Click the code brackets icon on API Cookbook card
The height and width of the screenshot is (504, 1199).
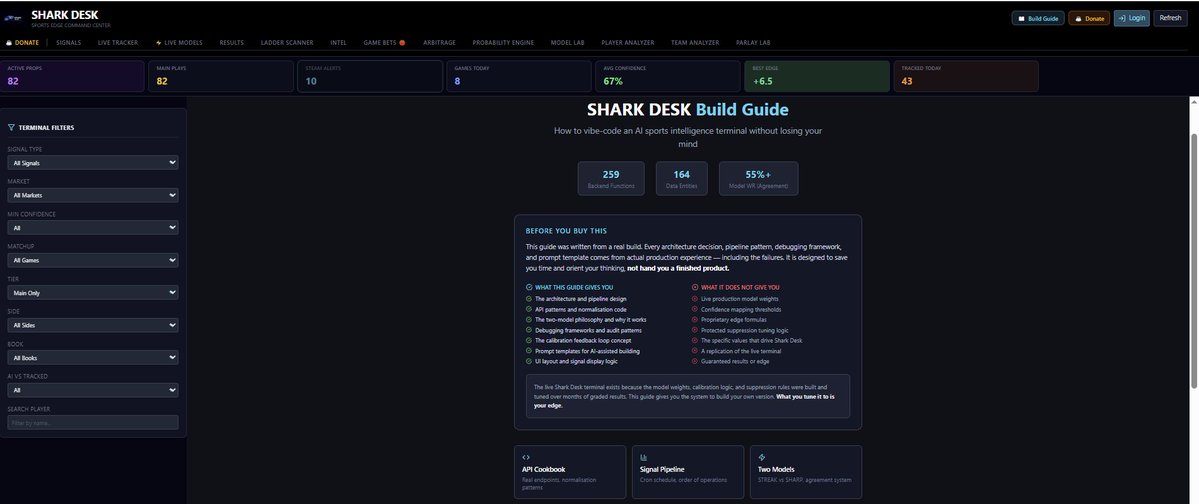(x=526, y=457)
